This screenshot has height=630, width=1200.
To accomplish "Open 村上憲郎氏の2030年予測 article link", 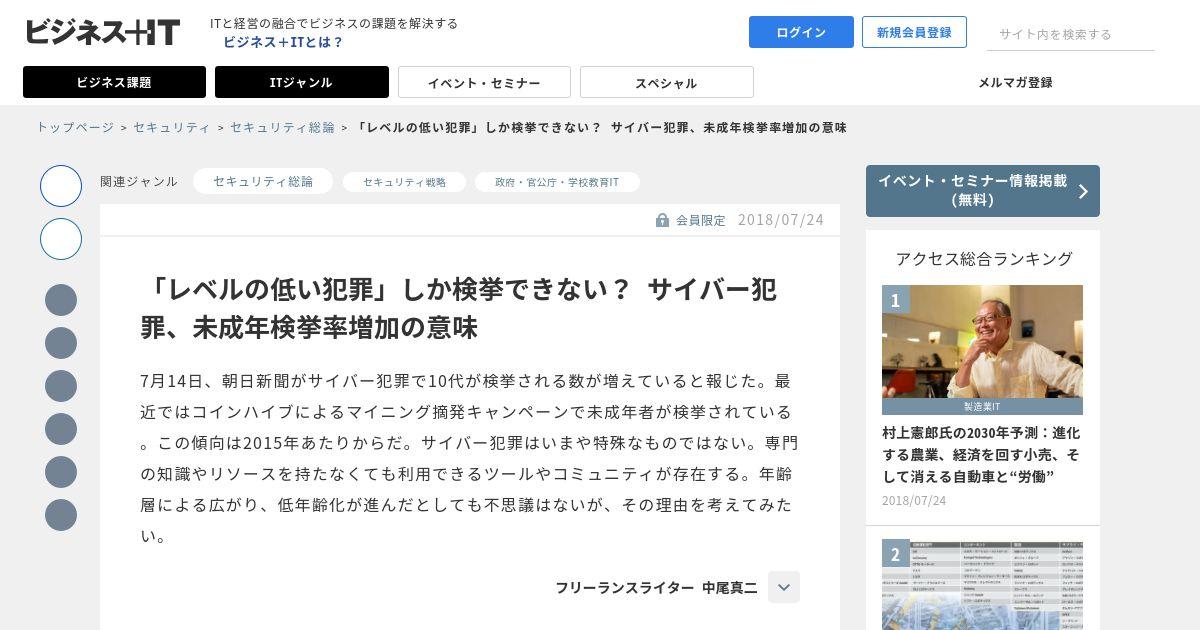I will 981,454.
